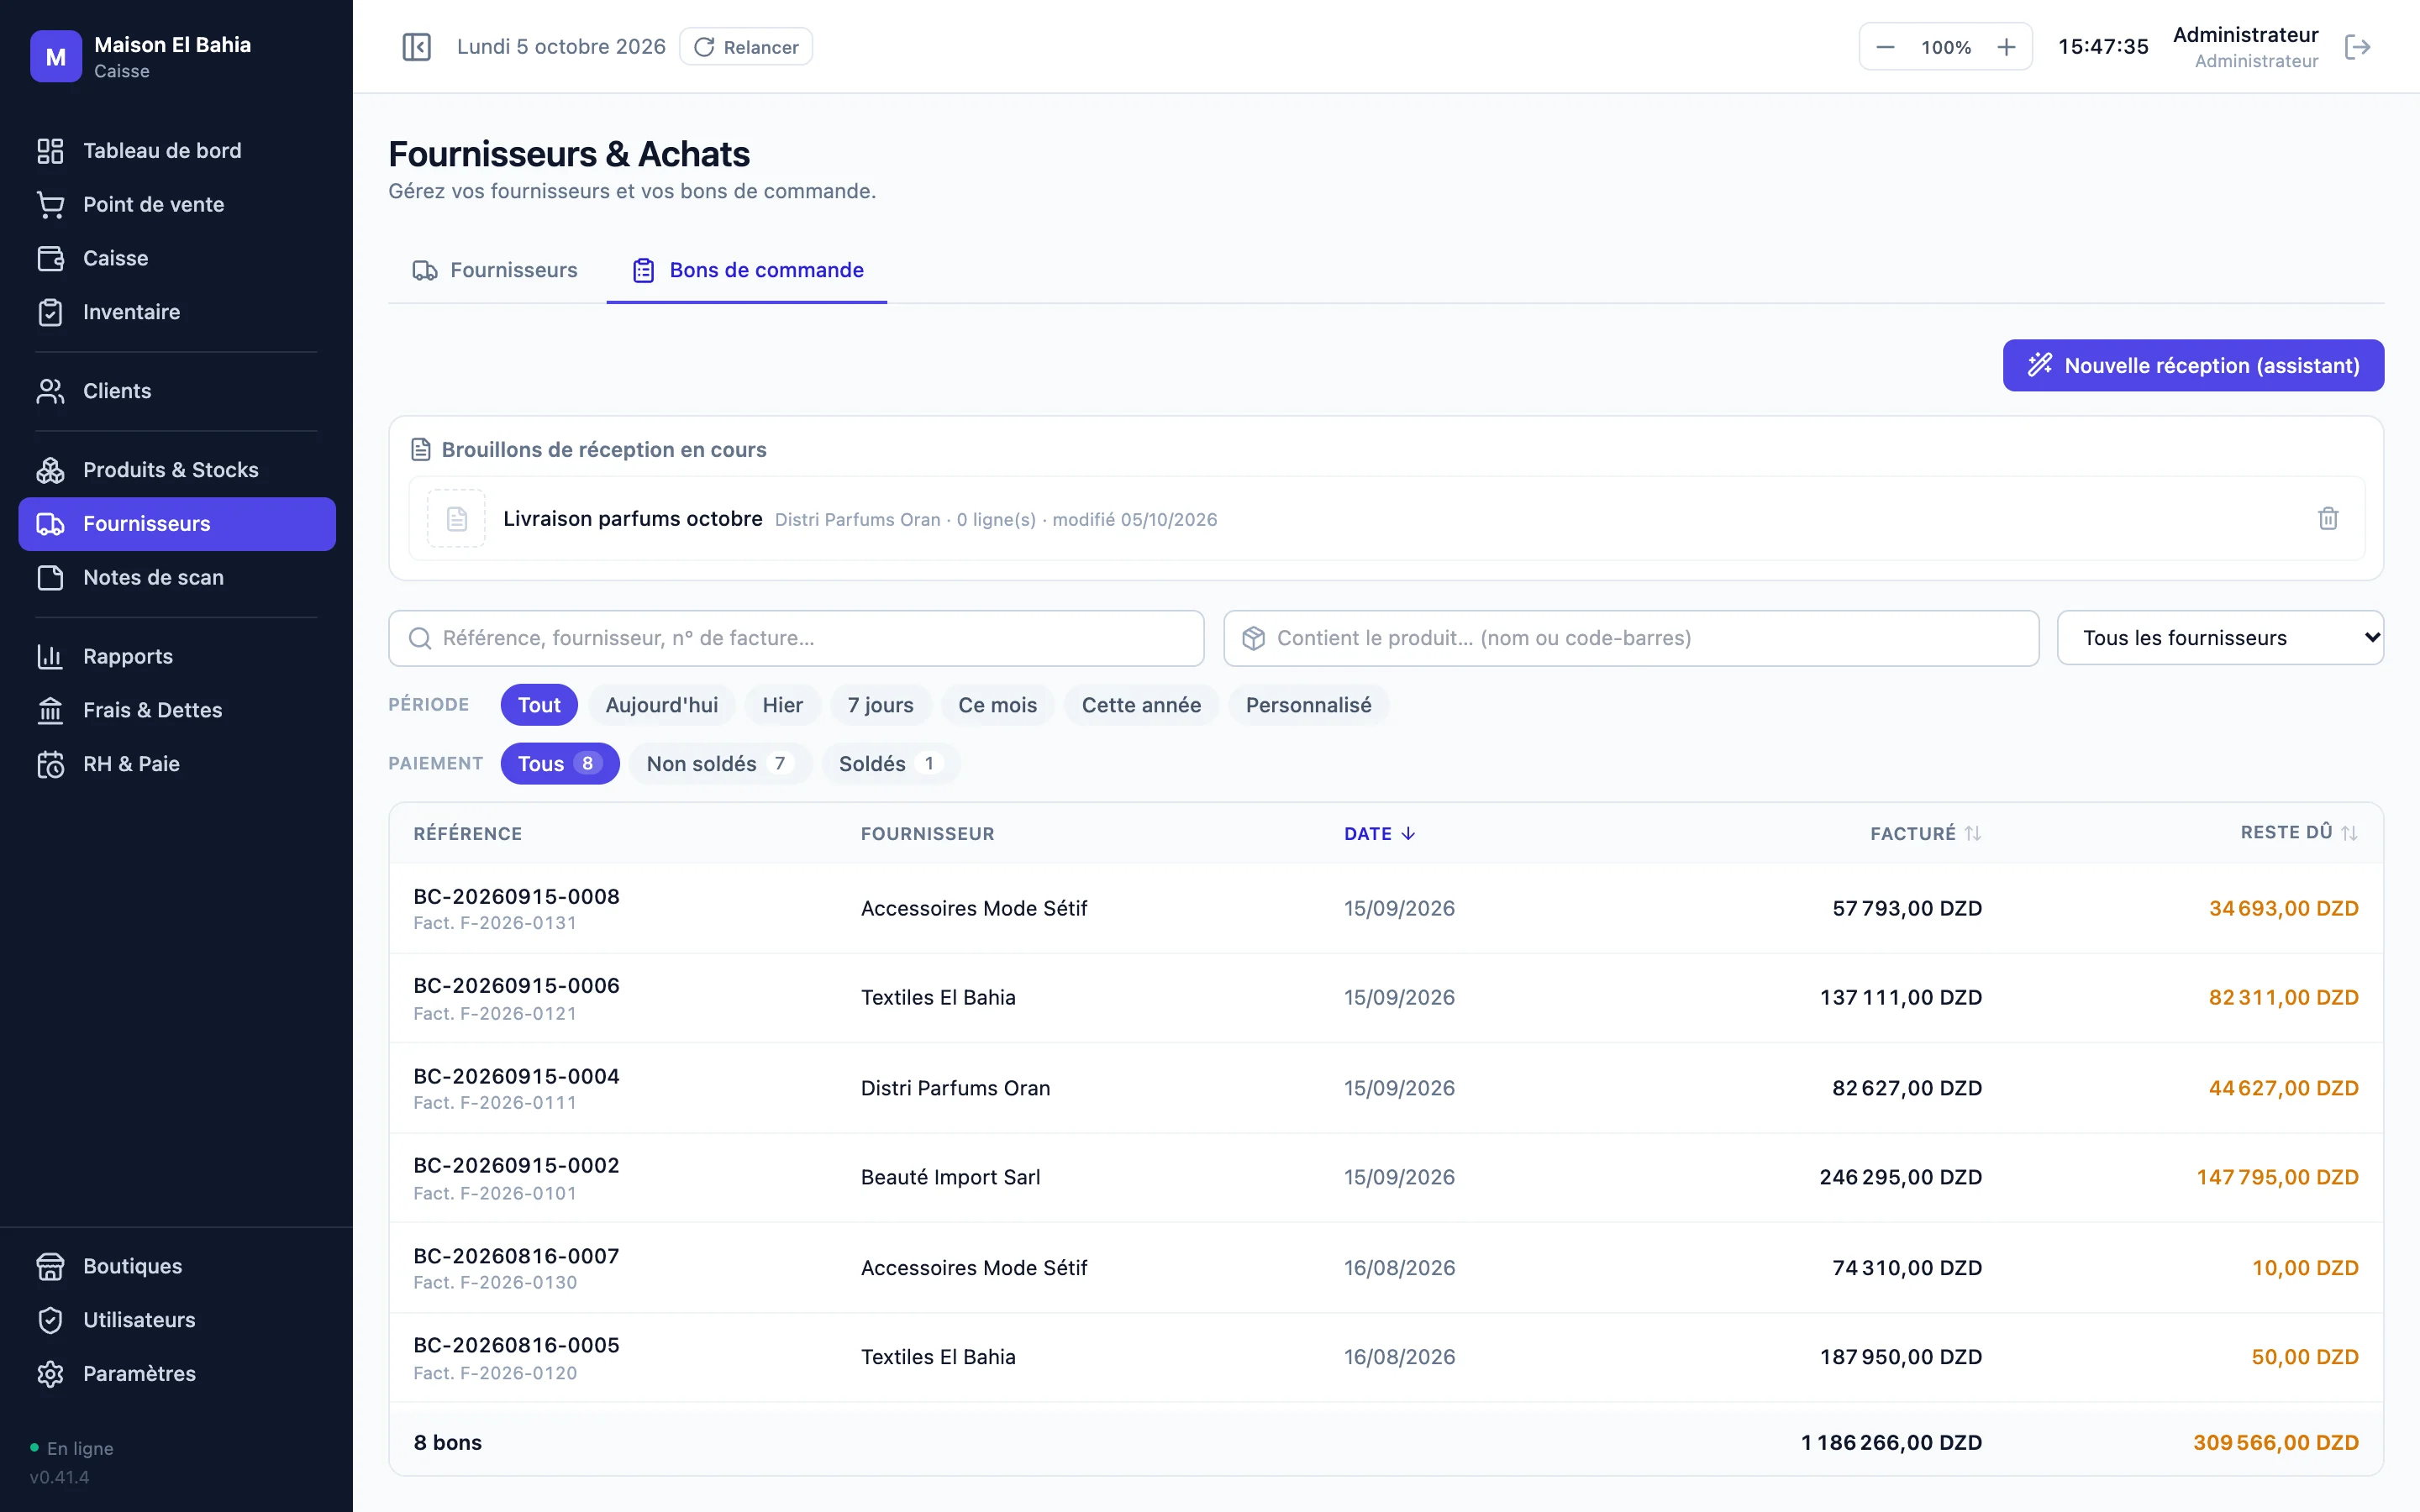The width and height of the screenshot is (2420, 1512).
Task: Filter period to Ce mois
Action: [997, 705]
